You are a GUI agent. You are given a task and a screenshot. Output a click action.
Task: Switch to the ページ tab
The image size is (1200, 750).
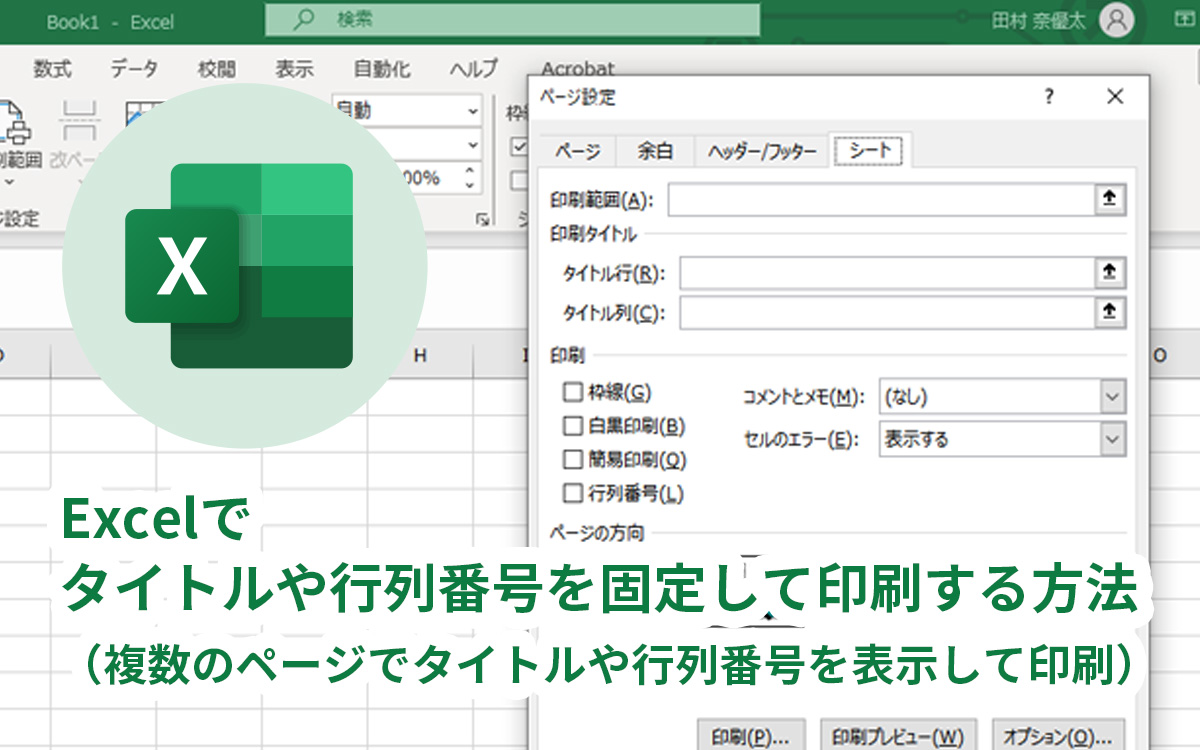(578, 151)
